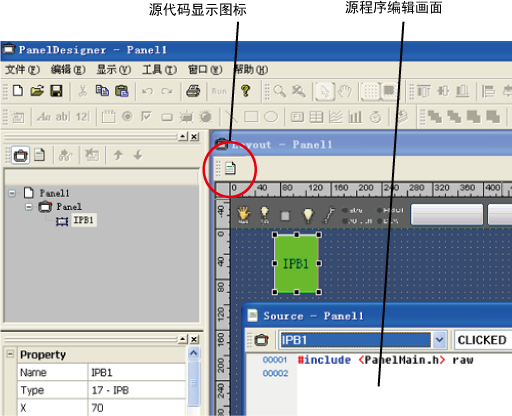Open the 工具(T) menu
This screenshot has height=416, width=512.
[x=159, y=70]
